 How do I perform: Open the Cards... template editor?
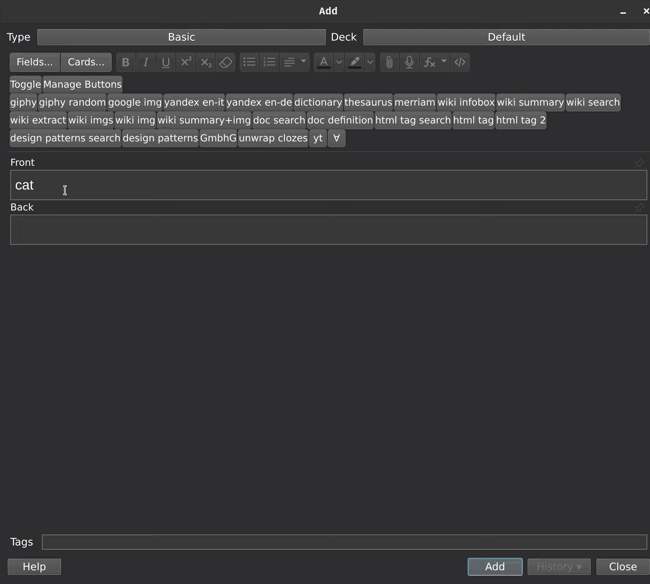pos(86,62)
